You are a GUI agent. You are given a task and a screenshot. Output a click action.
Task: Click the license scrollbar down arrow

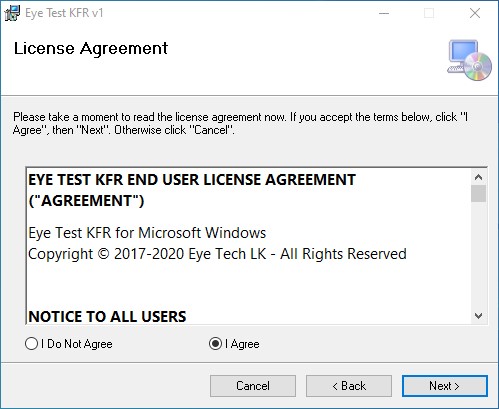pos(479,316)
